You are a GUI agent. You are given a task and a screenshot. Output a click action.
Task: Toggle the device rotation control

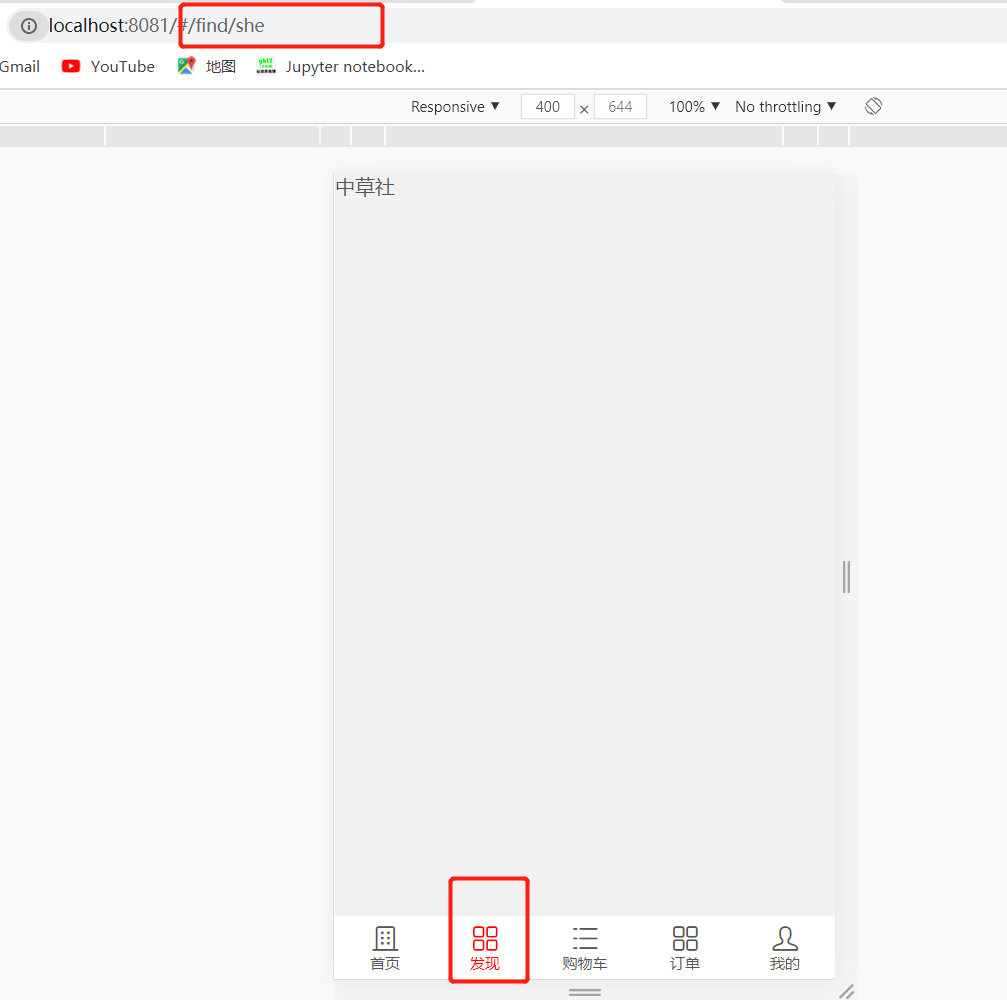point(872,105)
